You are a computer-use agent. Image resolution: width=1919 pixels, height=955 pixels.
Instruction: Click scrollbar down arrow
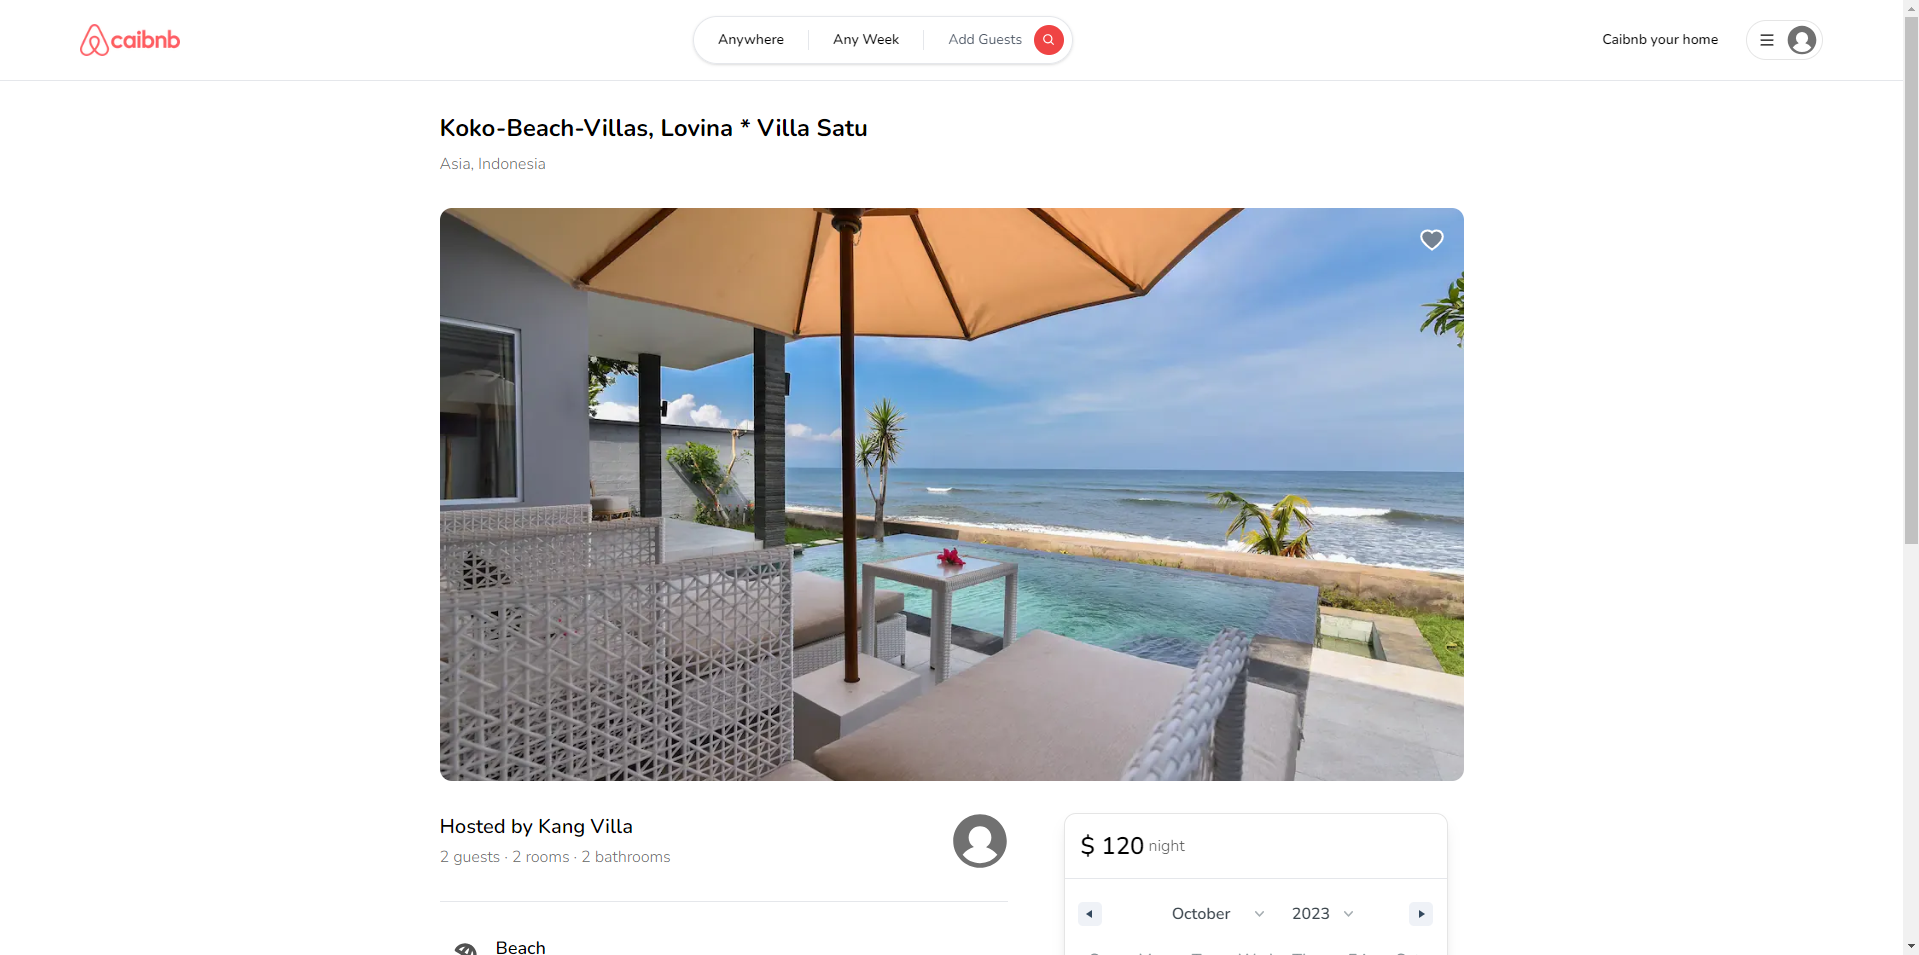click(1911, 946)
